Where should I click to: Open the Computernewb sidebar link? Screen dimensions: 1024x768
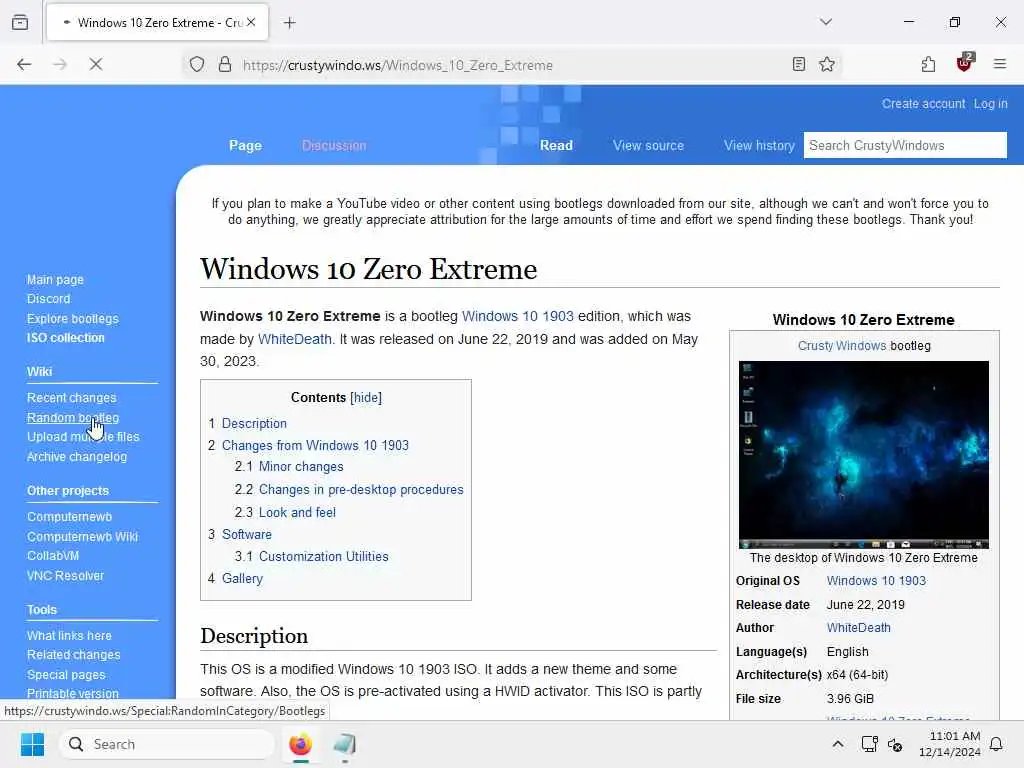[x=69, y=517]
